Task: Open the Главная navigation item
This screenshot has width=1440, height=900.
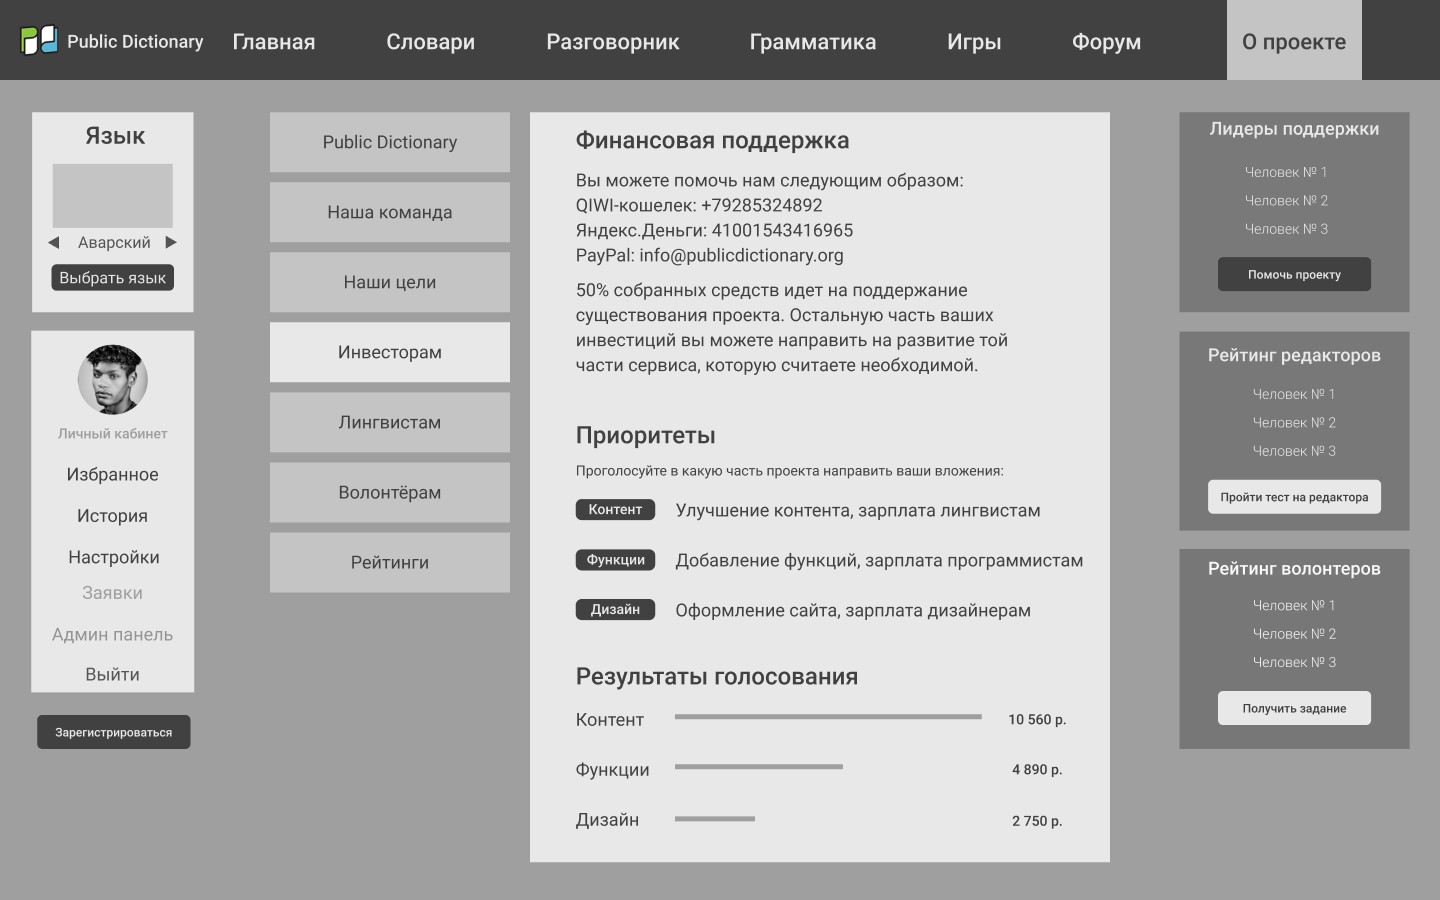Action: point(274,42)
